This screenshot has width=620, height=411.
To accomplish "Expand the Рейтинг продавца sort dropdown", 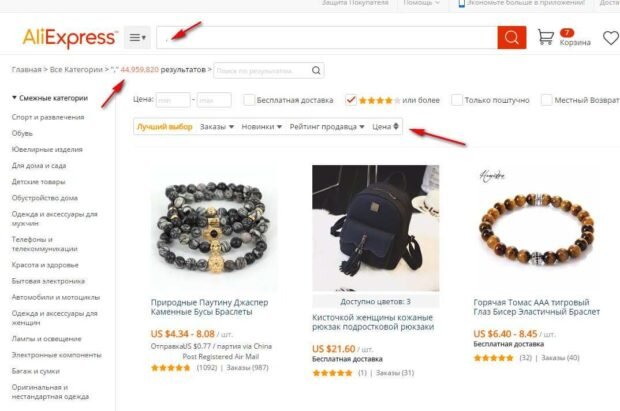I will [327, 127].
